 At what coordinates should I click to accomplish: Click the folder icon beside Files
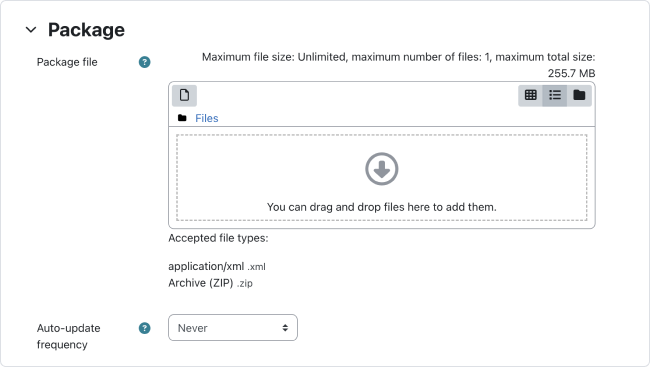[182, 118]
